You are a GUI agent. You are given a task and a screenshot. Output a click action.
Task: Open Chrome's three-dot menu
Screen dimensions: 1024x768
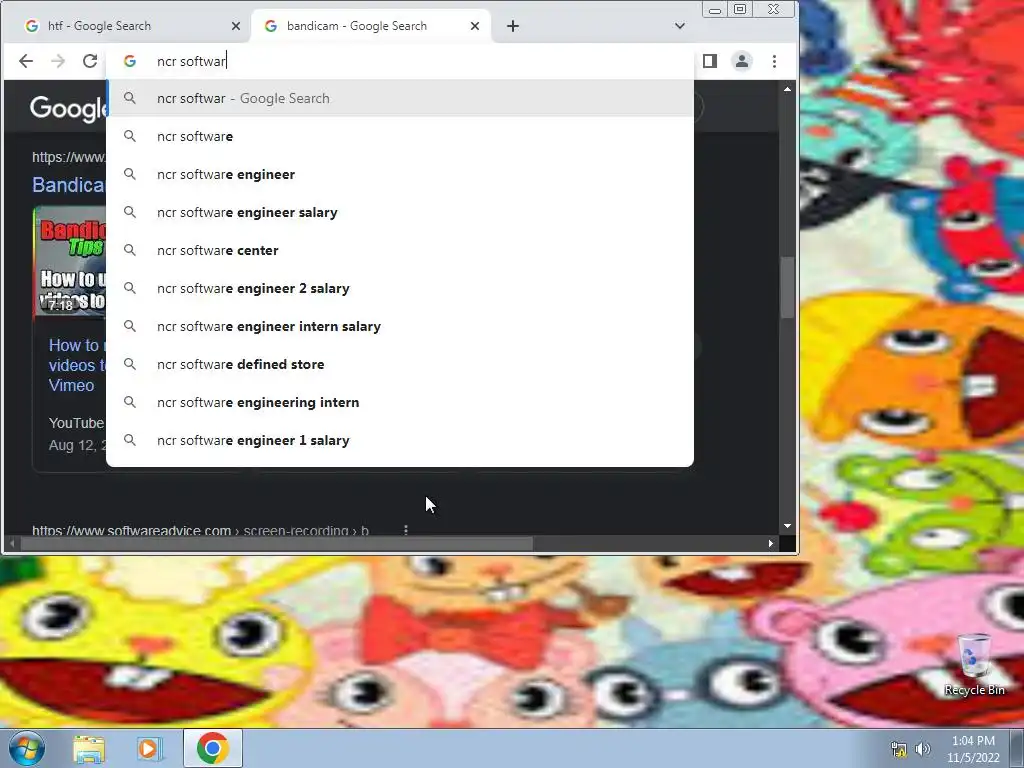tap(774, 61)
